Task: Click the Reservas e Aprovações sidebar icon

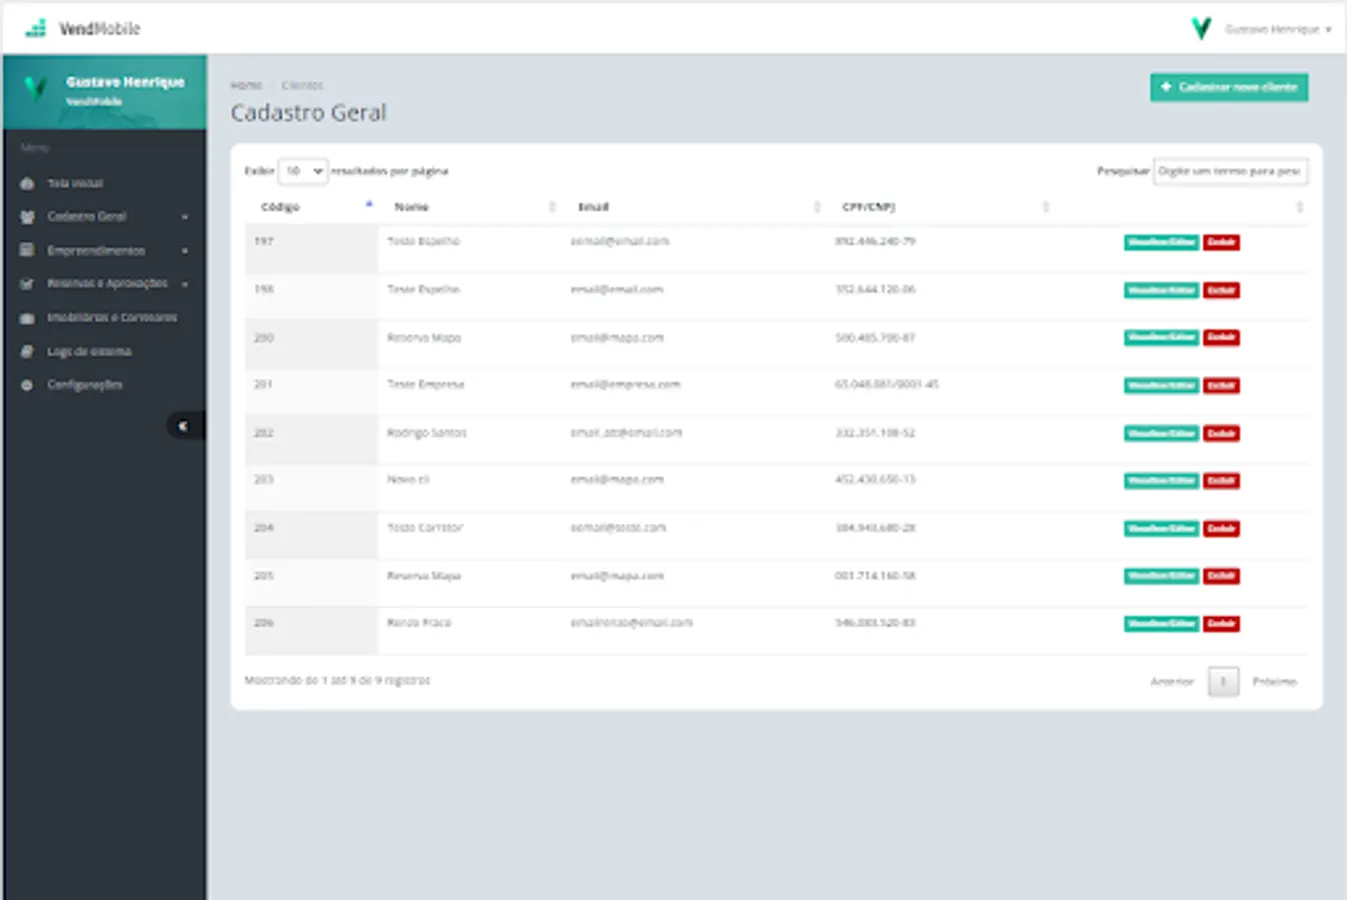Action: (x=27, y=284)
